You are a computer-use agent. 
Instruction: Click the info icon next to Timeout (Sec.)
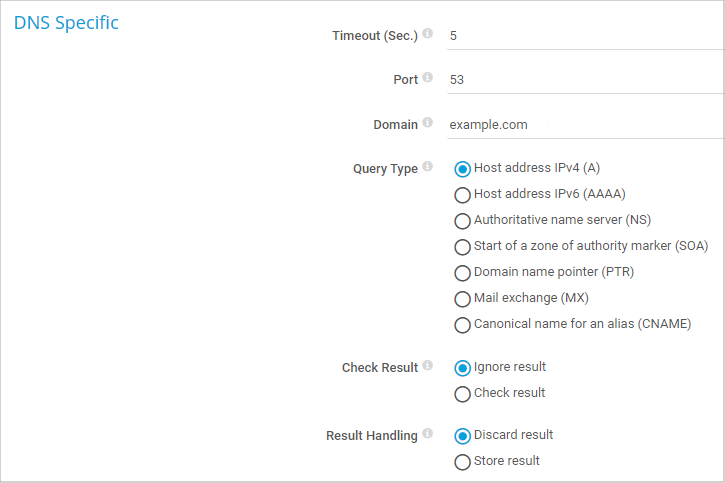click(428, 34)
